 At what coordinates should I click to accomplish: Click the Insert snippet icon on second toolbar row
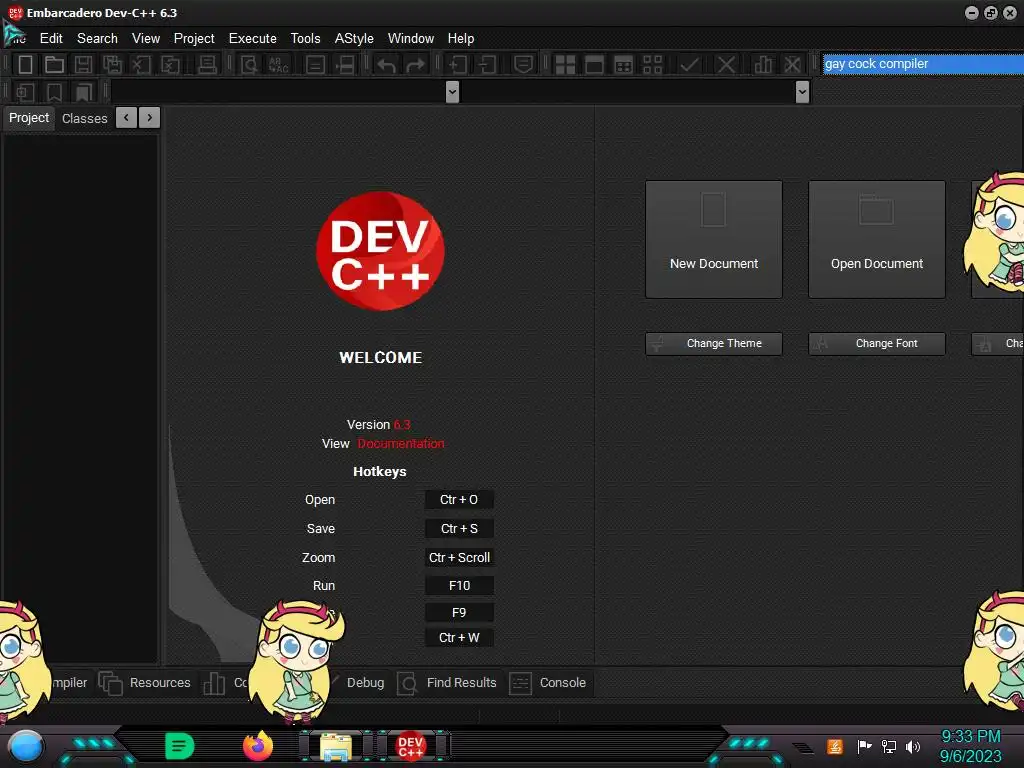[x=25, y=92]
